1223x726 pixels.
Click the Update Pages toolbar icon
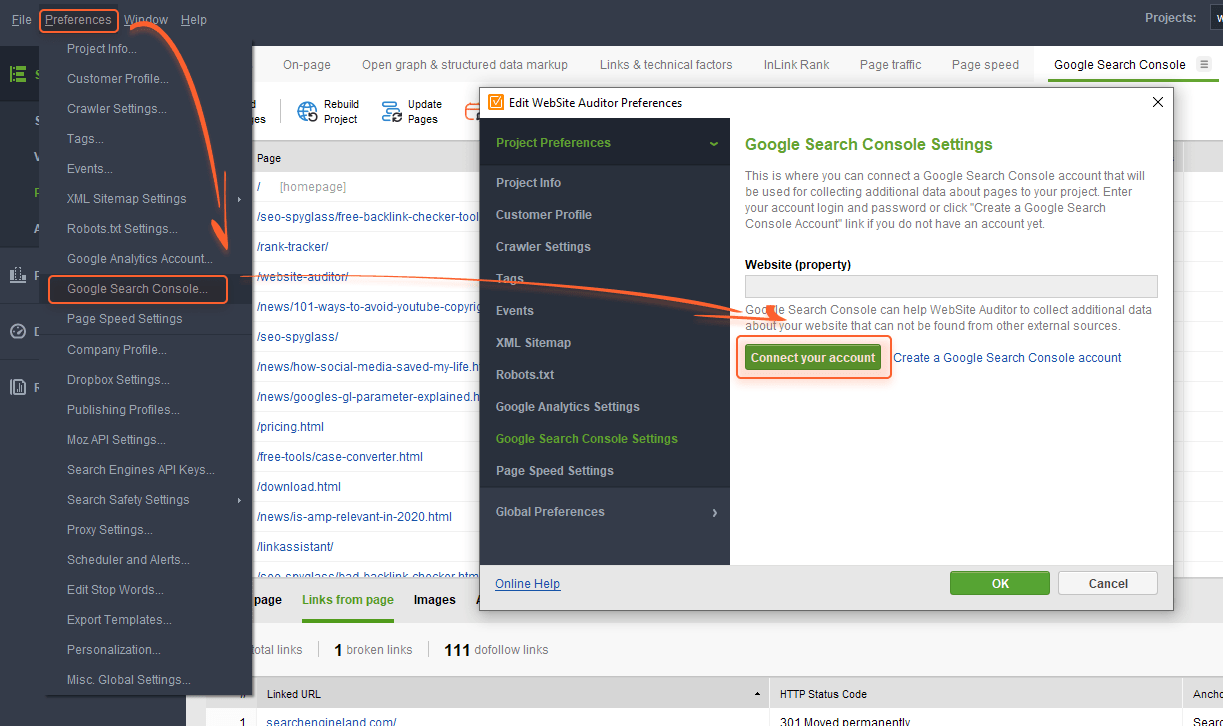click(392, 111)
